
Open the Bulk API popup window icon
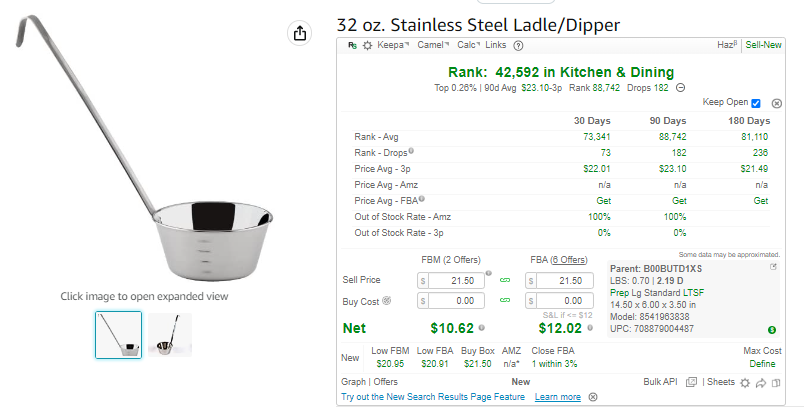click(691, 382)
